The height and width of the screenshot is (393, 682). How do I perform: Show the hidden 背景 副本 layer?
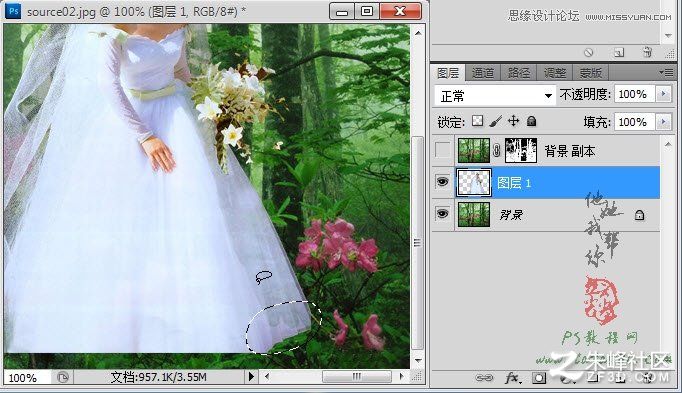coord(443,150)
